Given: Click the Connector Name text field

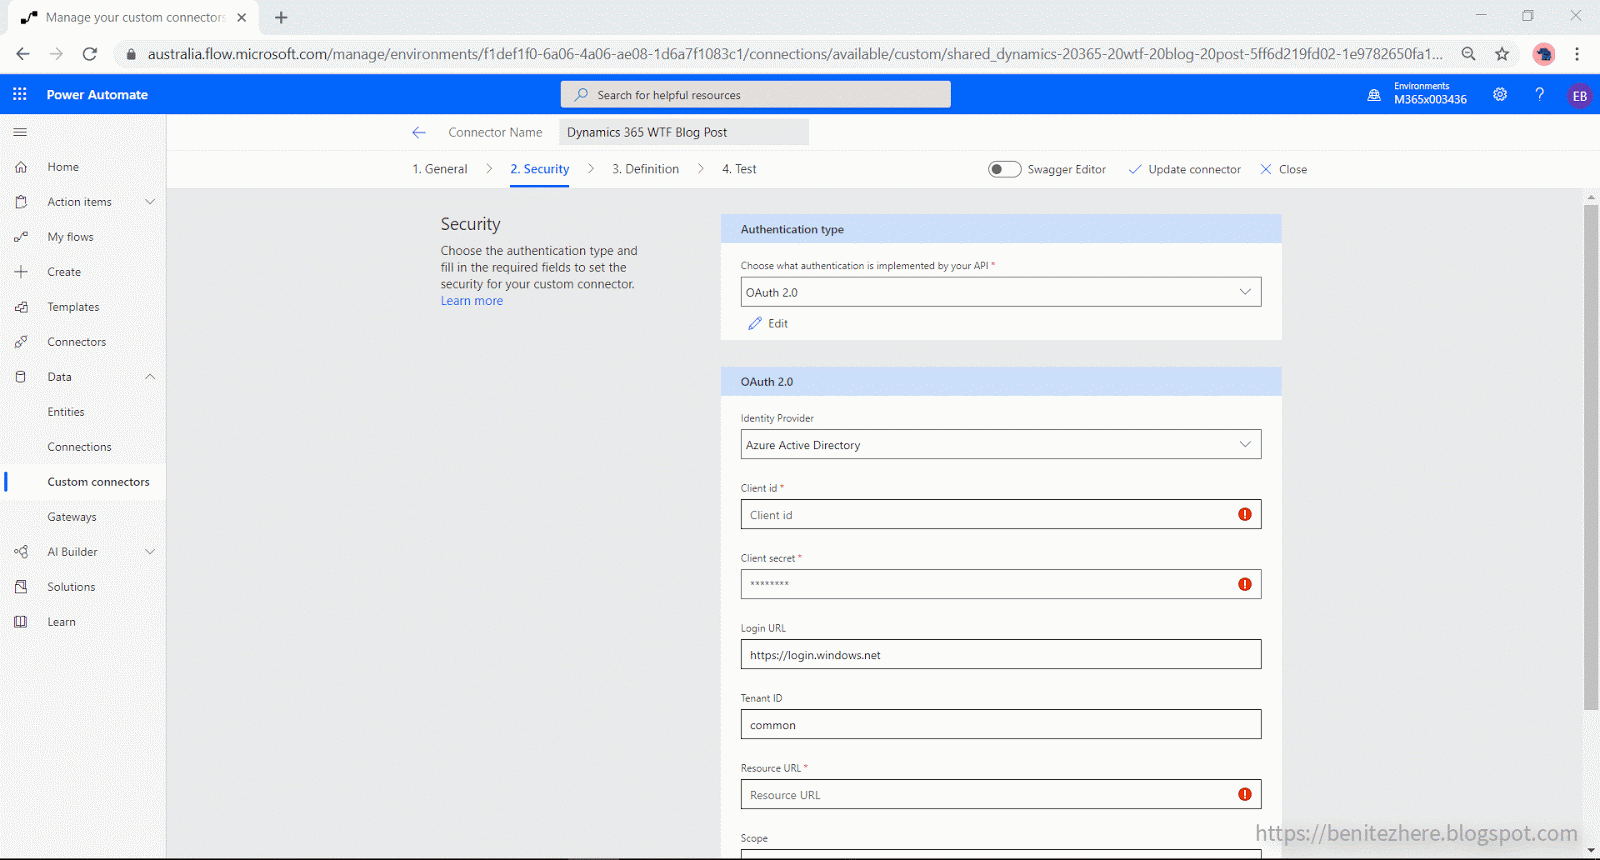Looking at the screenshot, I should (684, 132).
